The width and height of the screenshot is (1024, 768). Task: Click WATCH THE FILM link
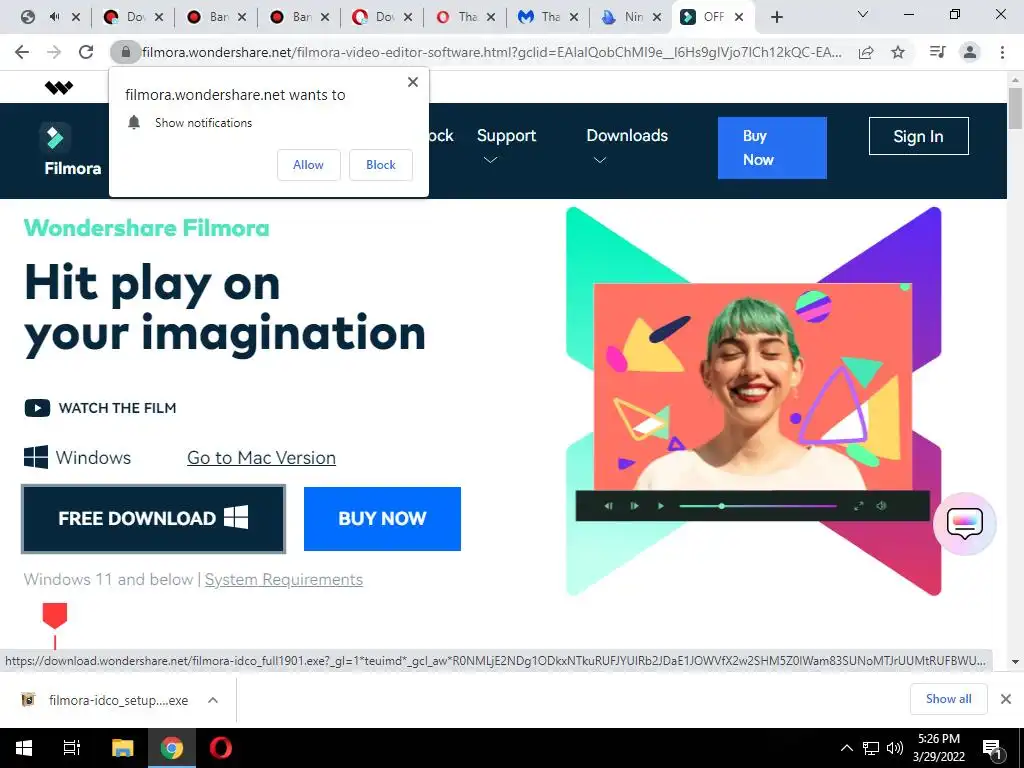click(x=118, y=408)
